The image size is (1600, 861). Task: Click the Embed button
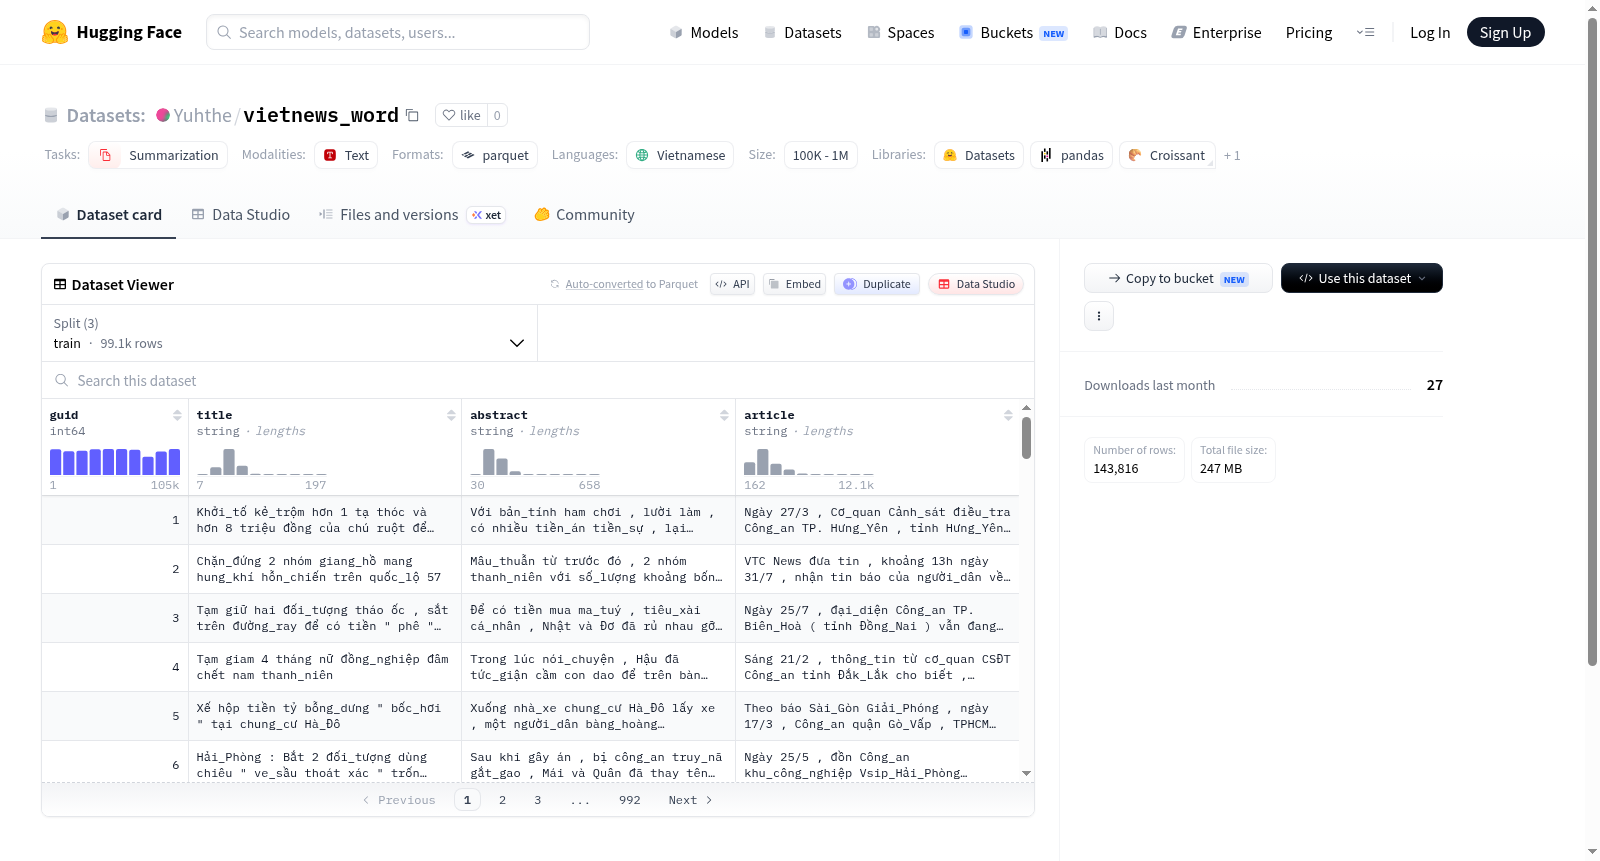pyautogui.click(x=794, y=284)
